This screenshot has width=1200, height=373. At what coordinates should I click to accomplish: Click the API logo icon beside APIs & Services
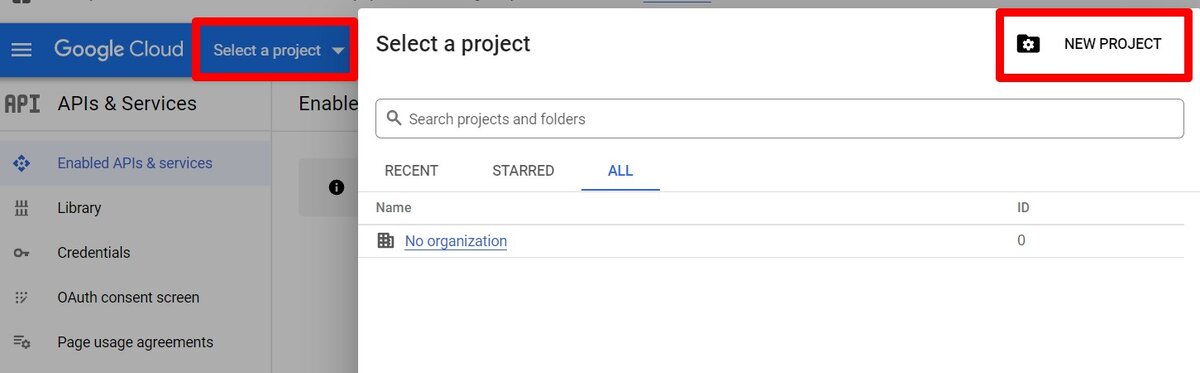[x=22, y=104]
